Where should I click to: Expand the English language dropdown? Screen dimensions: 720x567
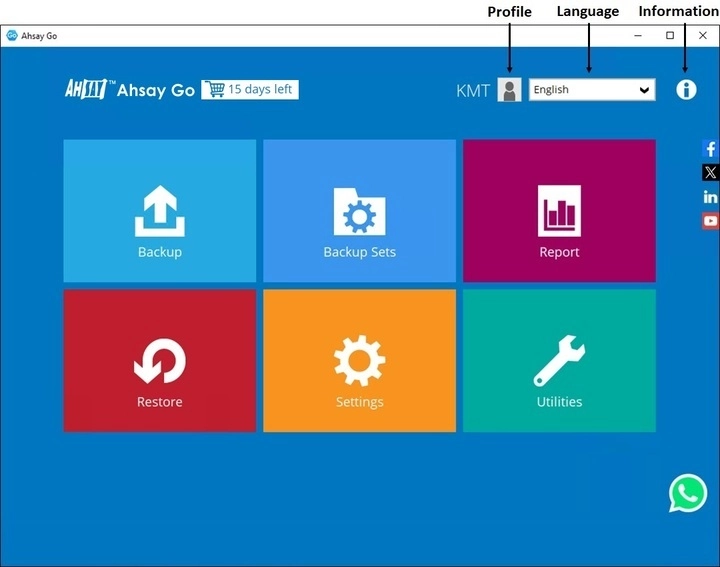coord(592,90)
